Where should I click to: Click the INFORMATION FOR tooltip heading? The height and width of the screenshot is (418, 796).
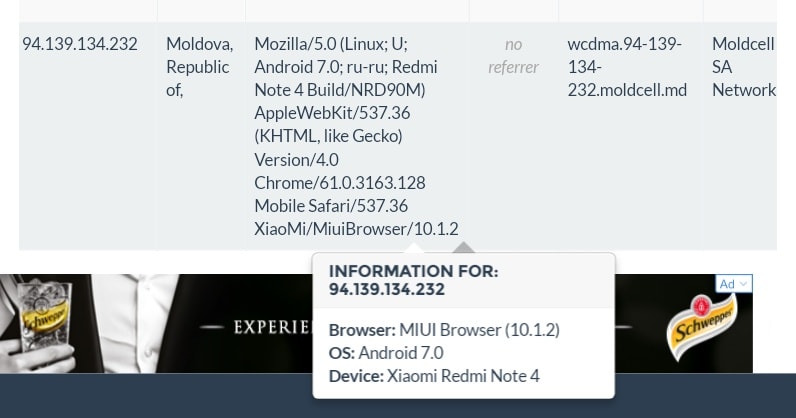click(x=413, y=271)
